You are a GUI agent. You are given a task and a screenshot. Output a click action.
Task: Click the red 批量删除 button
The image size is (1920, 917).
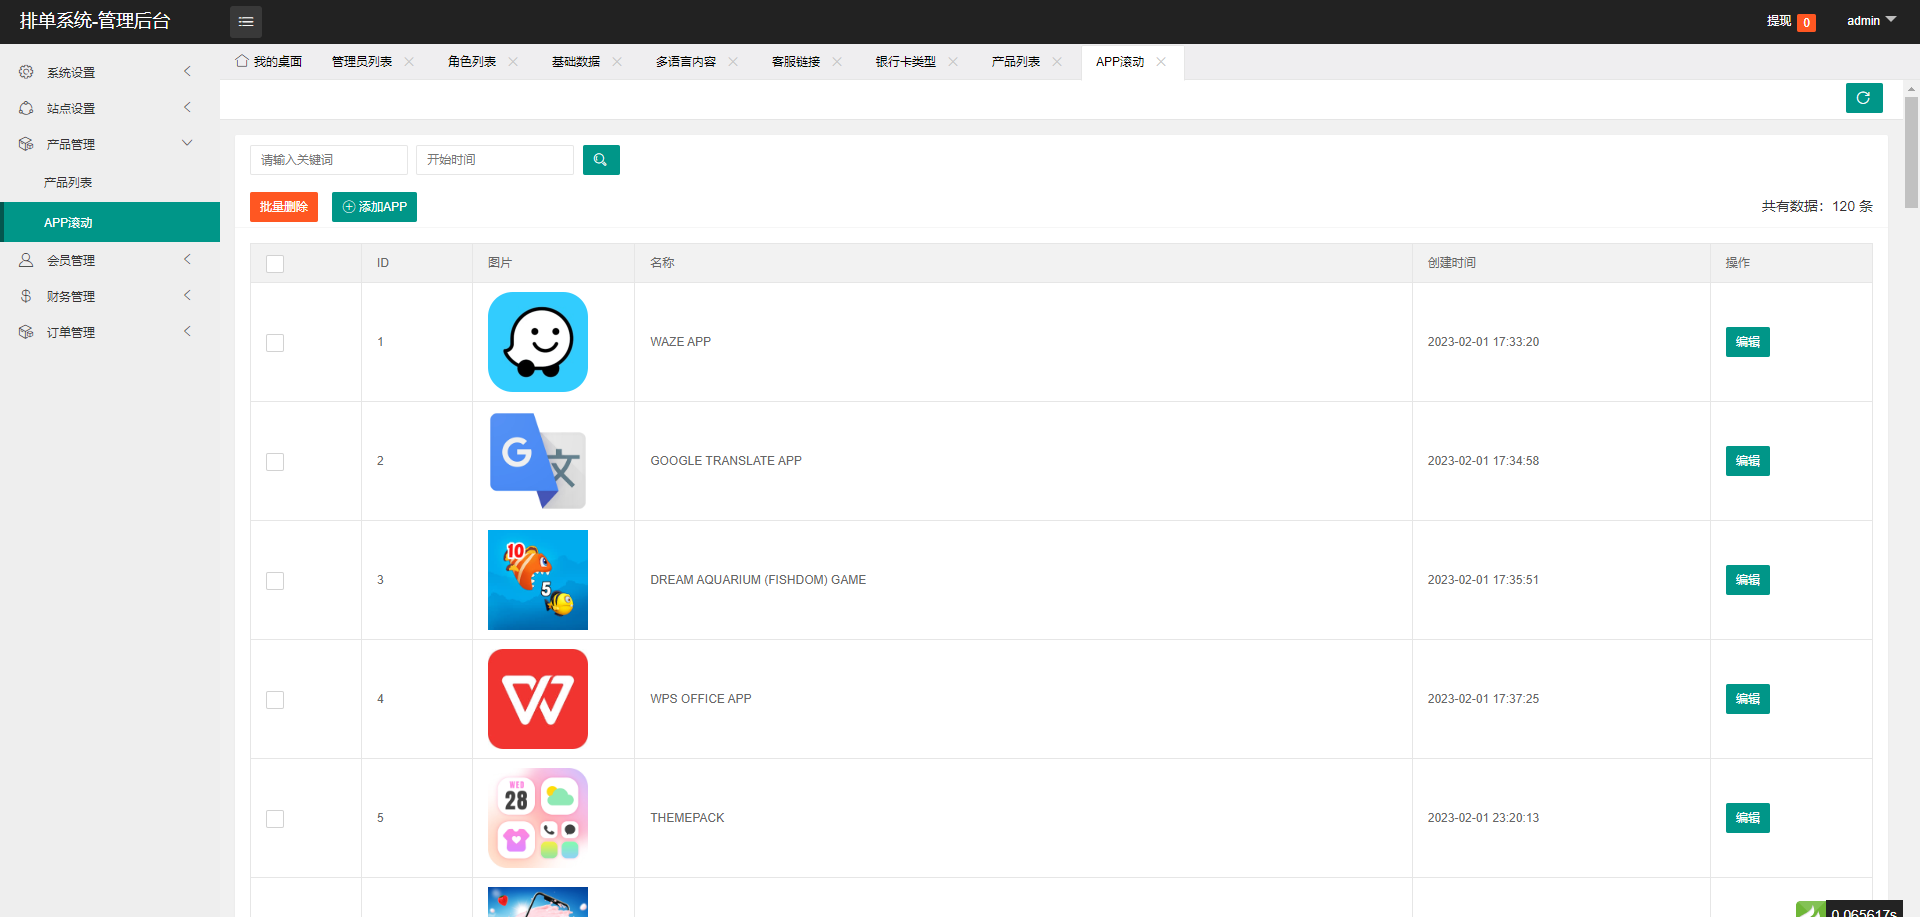click(x=284, y=207)
